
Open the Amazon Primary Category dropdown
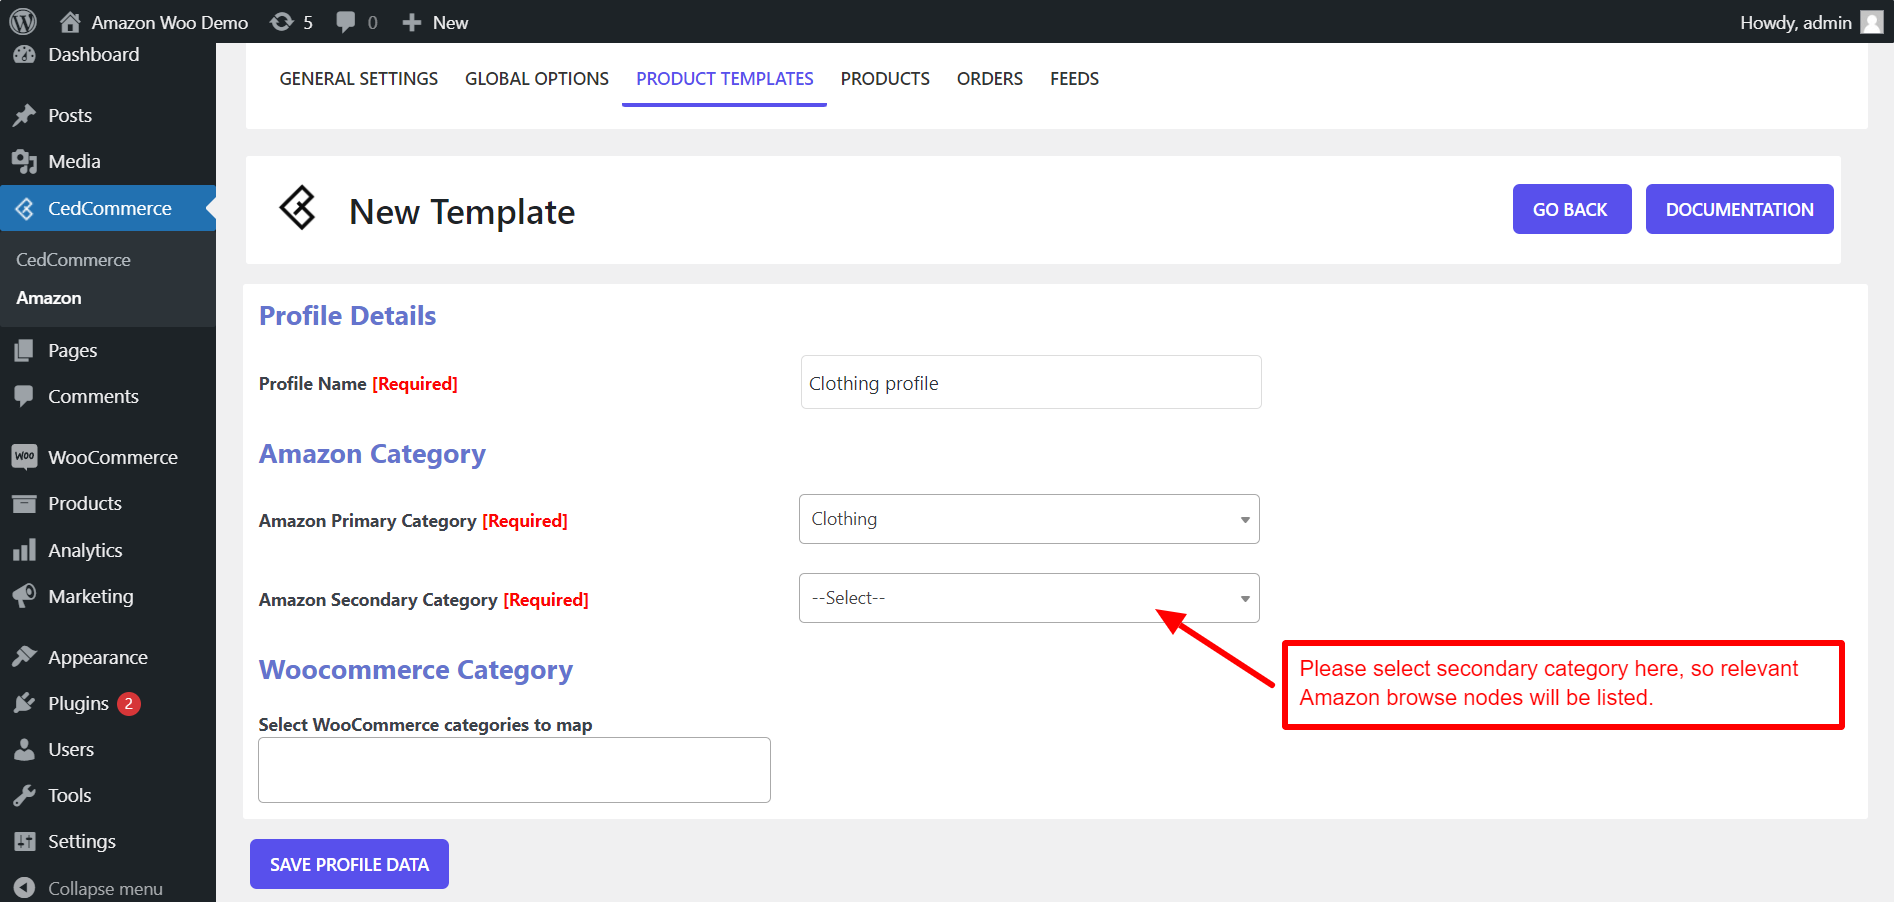[x=1029, y=519]
